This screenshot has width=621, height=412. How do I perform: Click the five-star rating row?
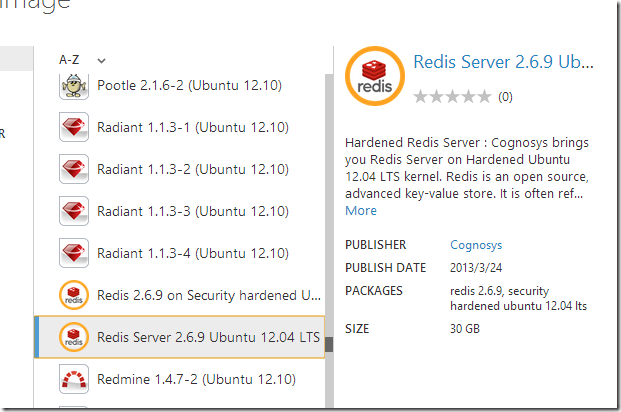coord(452,96)
